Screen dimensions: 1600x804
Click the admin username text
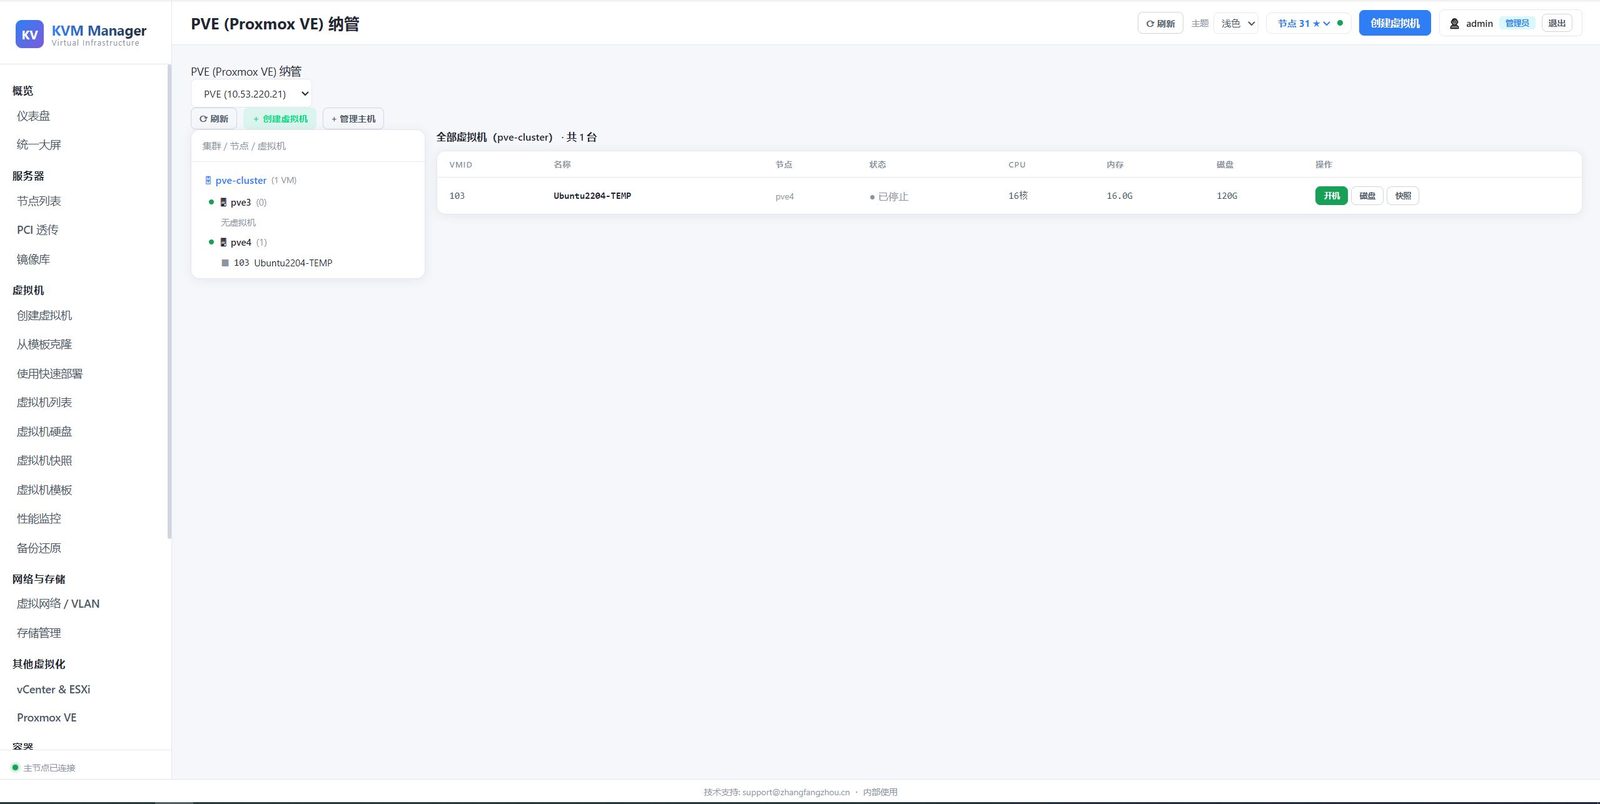click(x=1480, y=23)
